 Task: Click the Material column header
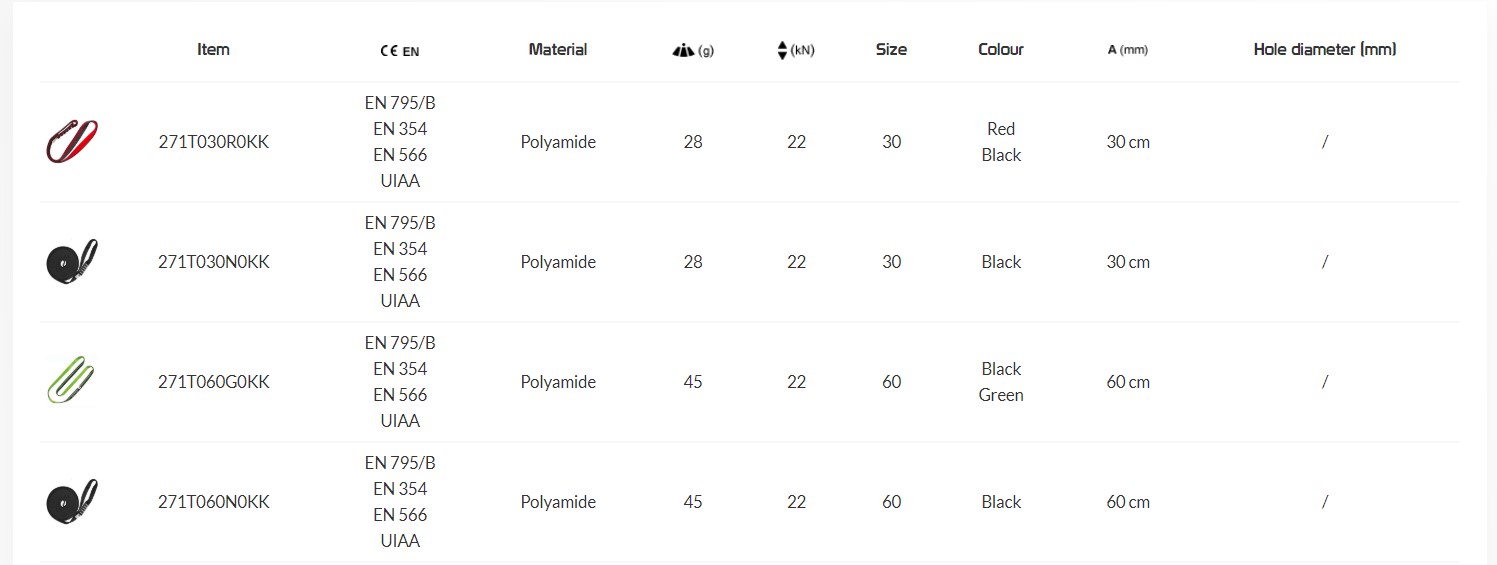coord(557,49)
